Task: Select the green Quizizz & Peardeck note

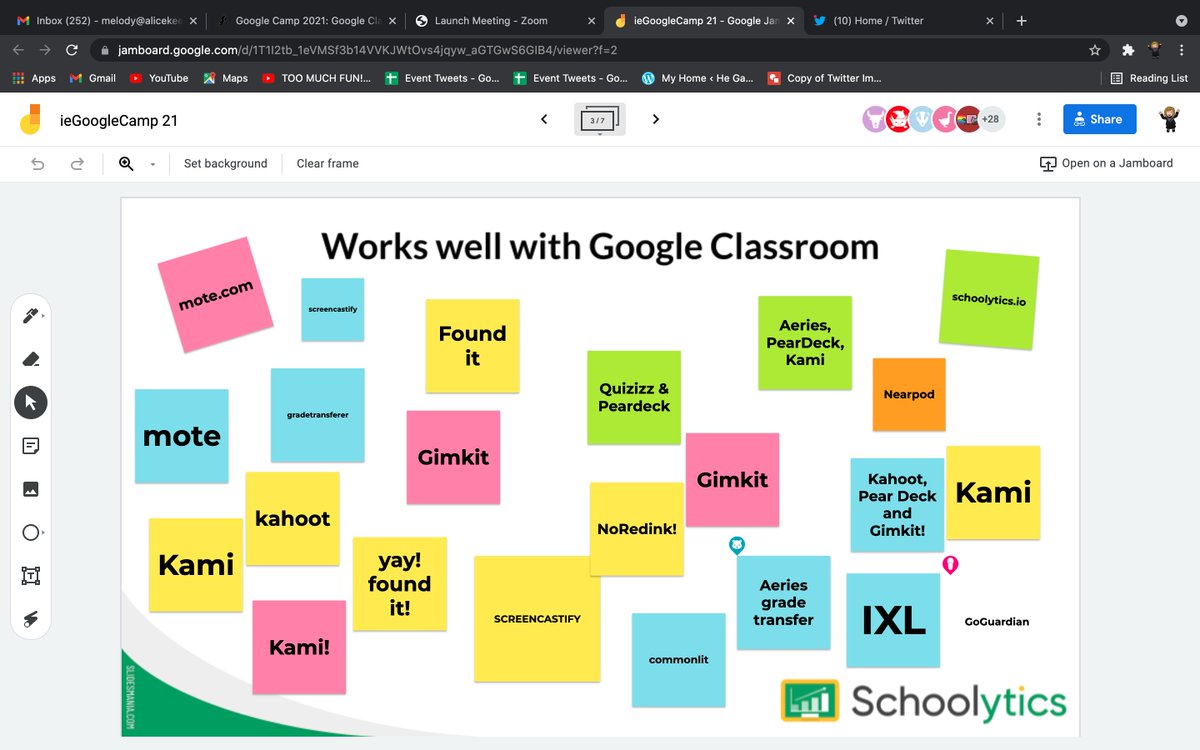Action: 634,397
